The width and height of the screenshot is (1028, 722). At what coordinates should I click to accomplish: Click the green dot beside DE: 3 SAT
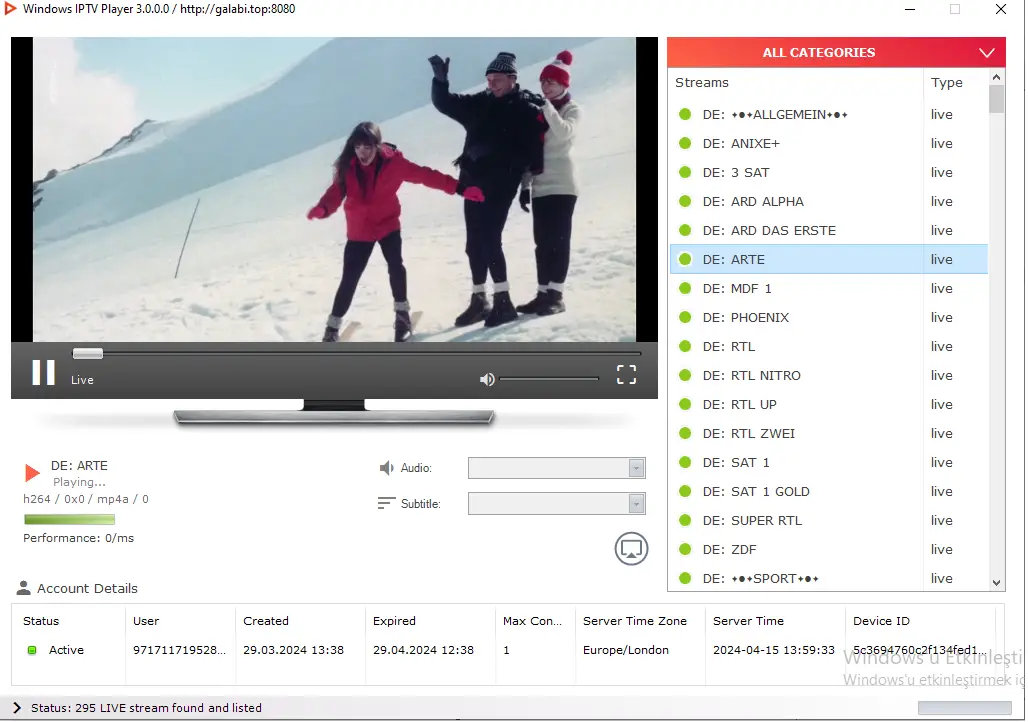(x=685, y=172)
